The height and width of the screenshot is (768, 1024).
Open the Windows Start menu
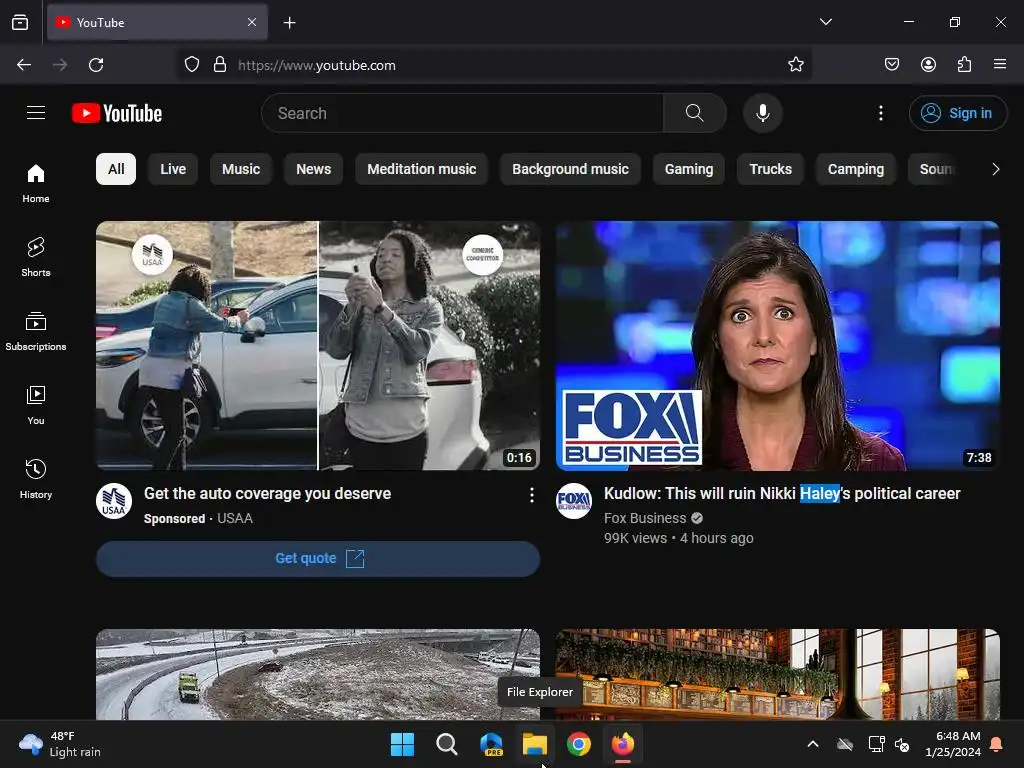[x=402, y=744]
